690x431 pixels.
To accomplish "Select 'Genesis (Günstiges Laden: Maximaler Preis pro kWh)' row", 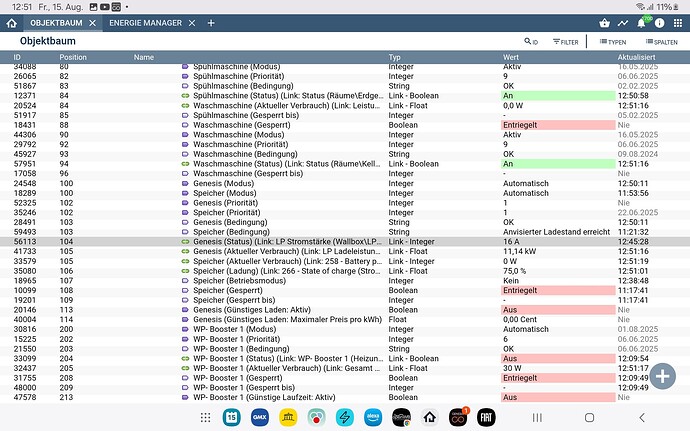I will click(x=345, y=320).
